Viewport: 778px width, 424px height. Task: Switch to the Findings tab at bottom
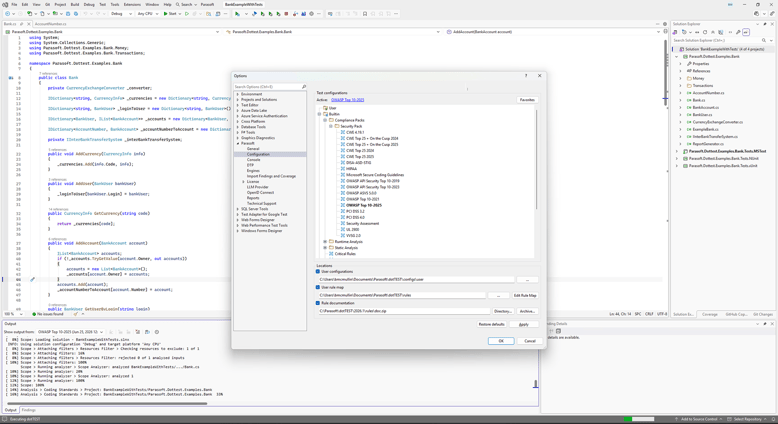pyautogui.click(x=28, y=410)
